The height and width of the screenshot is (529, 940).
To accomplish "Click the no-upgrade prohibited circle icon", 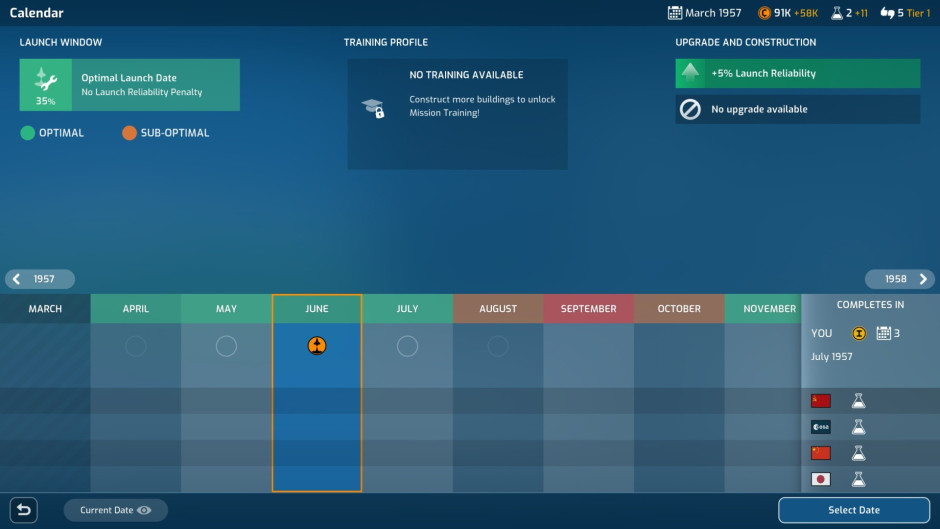I will (x=690, y=109).
